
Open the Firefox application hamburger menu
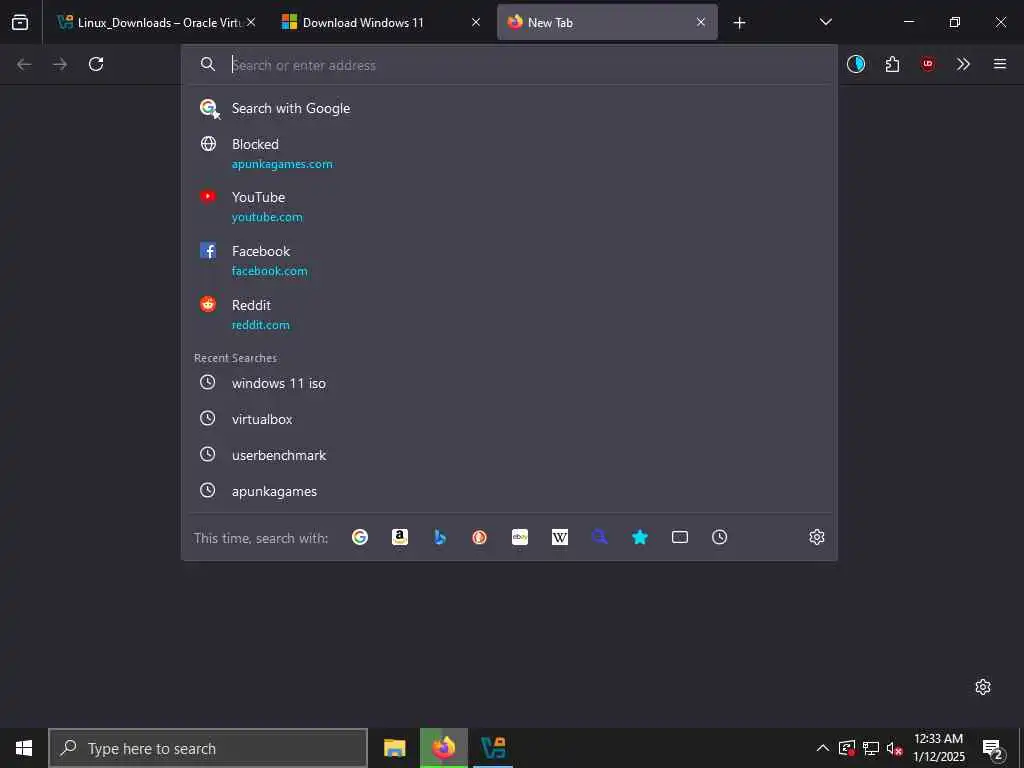point(1000,64)
